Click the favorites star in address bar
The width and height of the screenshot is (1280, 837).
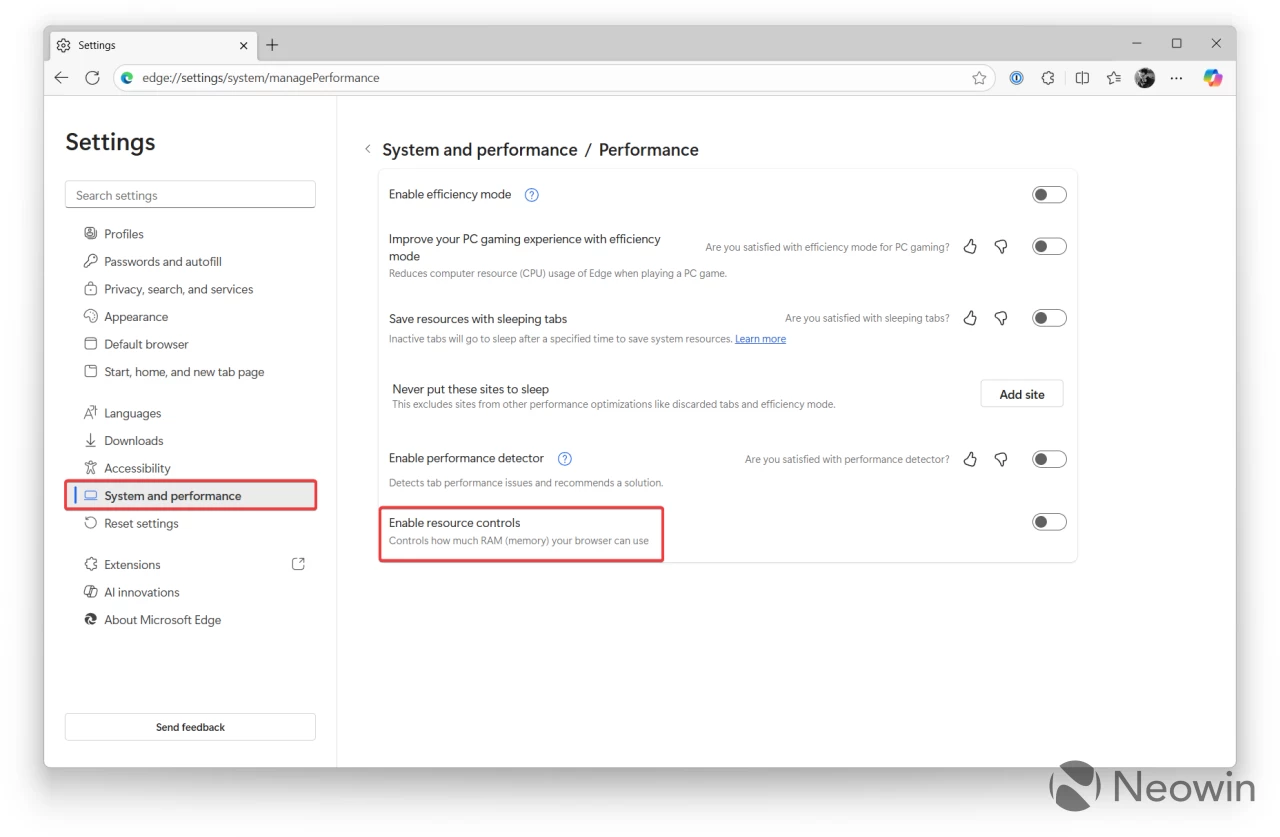[x=979, y=77]
